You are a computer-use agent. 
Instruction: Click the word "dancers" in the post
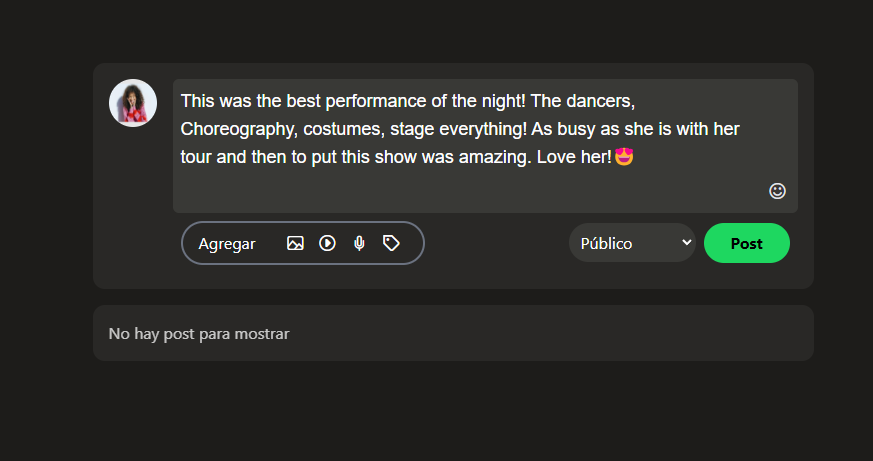click(x=600, y=102)
